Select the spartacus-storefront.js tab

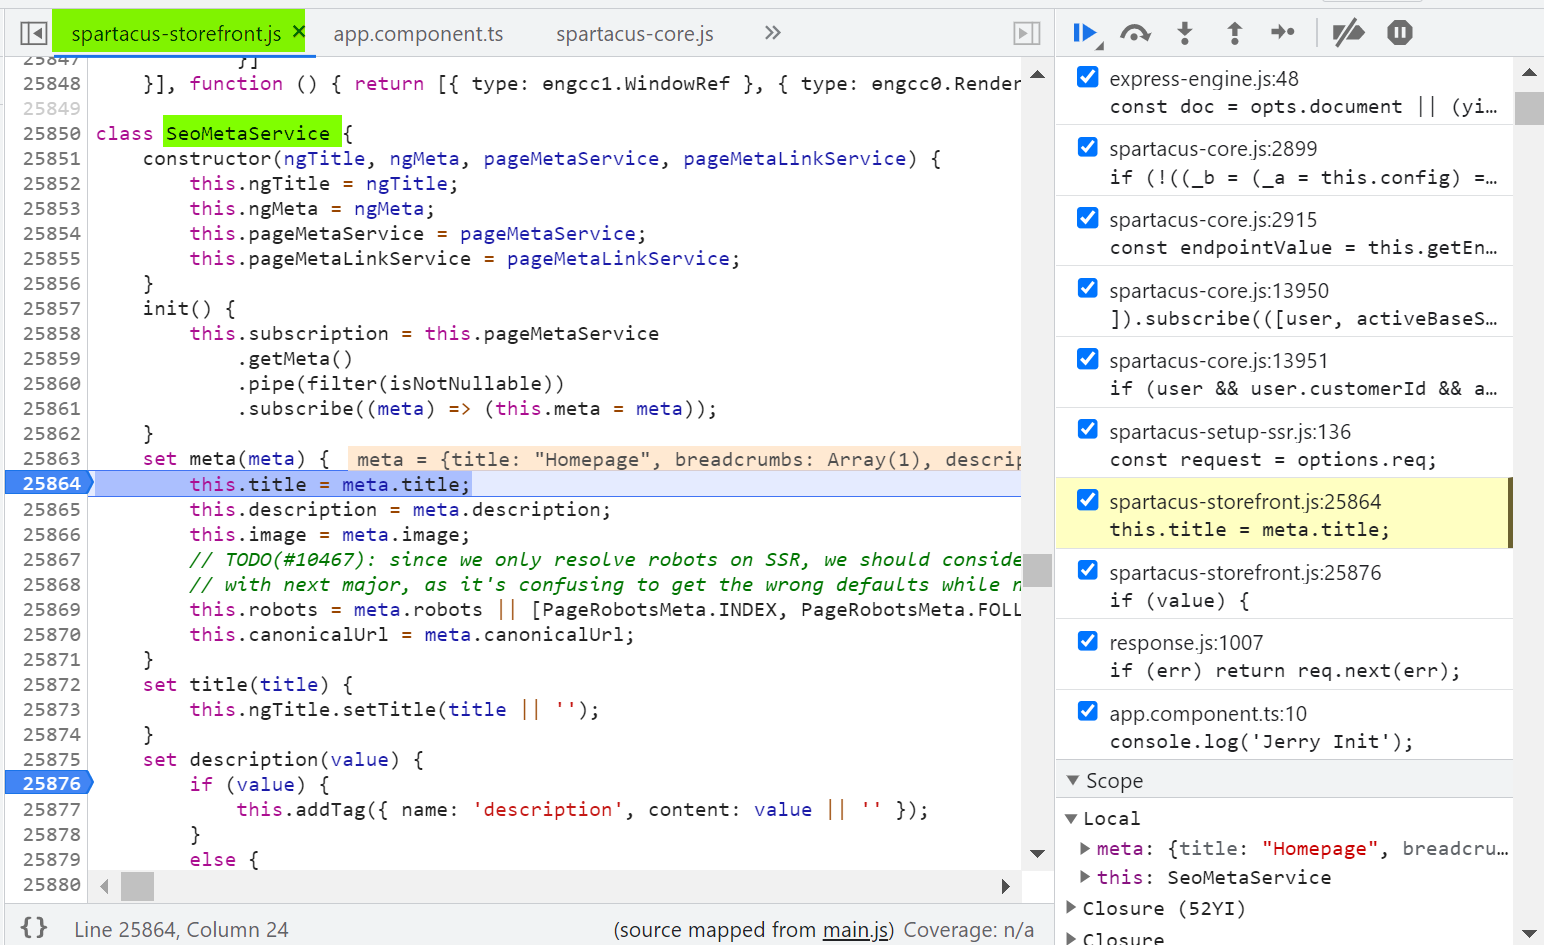[x=176, y=34]
